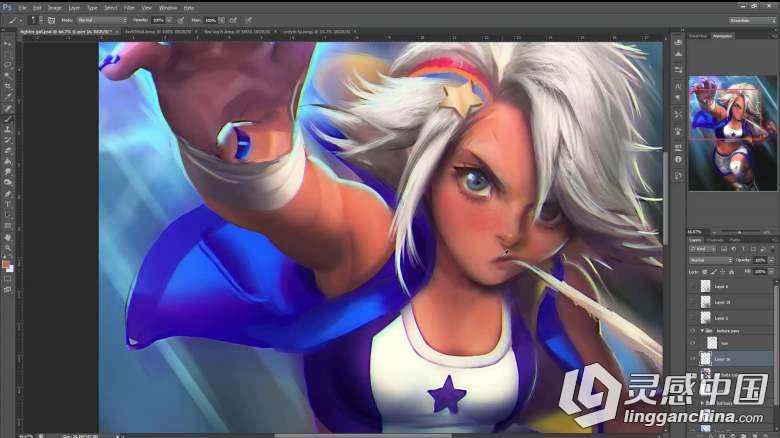This screenshot has height=438, width=780.
Task: Select the History Brush tool
Action: coord(7,140)
